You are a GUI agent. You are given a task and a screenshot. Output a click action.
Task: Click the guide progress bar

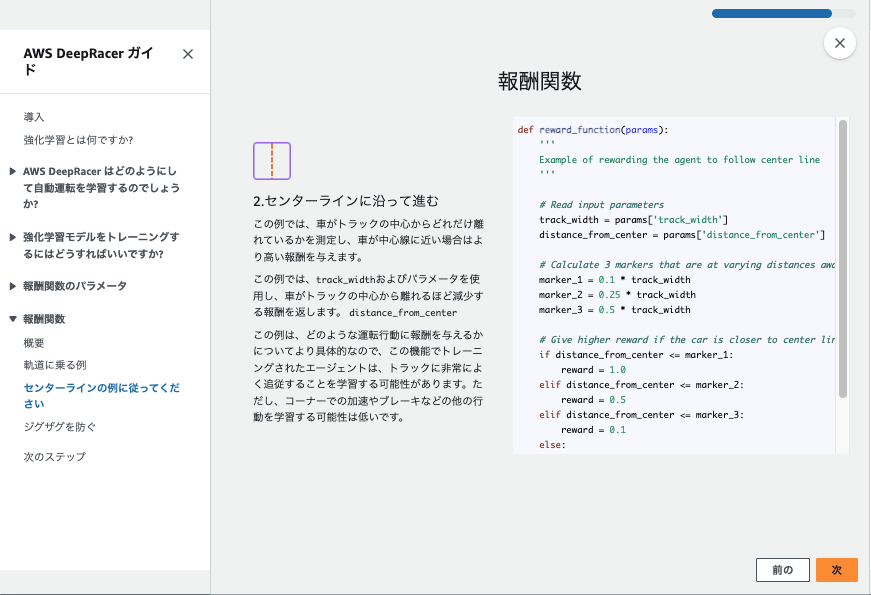point(784,14)
